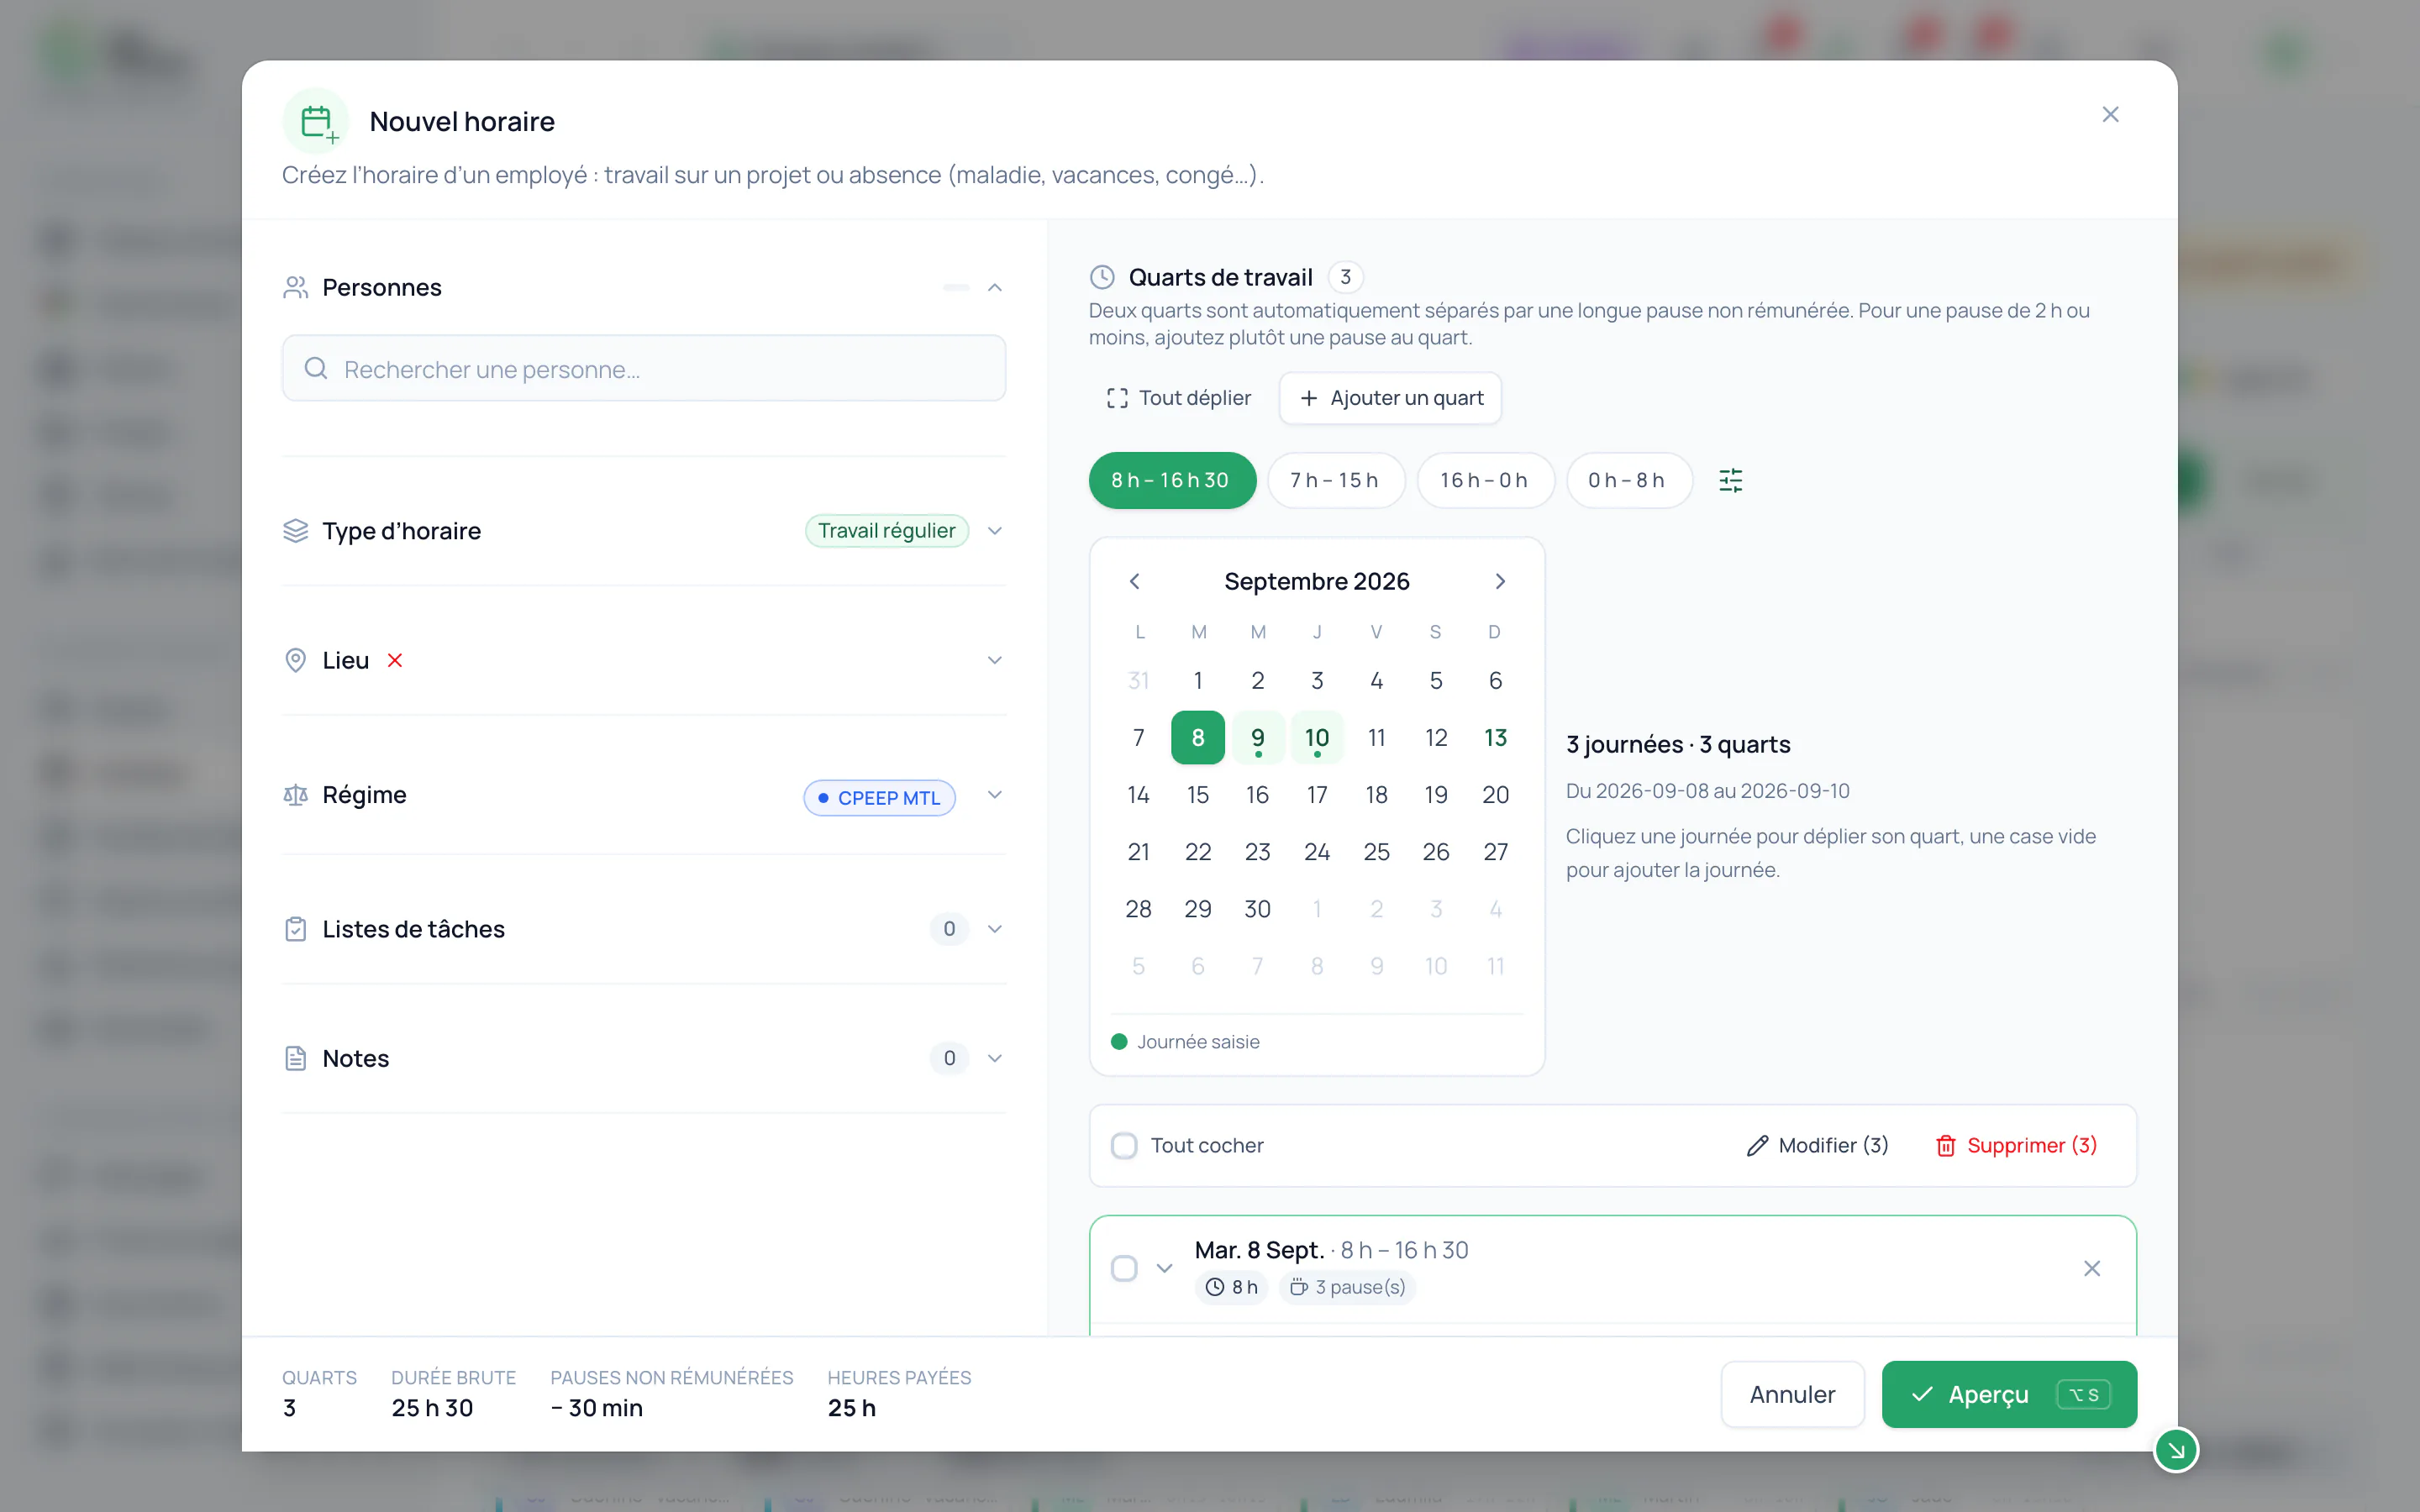Click the 8 h duration chip
The width and height of the screenshot is (2420, 1512).
click(1231, 1287)
